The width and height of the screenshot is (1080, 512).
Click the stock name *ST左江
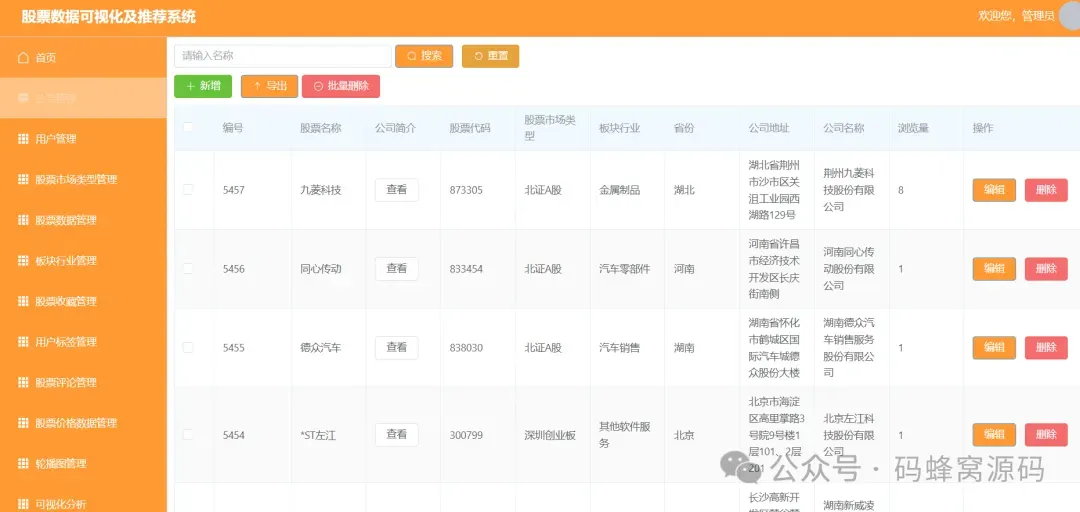click(318, 435)
